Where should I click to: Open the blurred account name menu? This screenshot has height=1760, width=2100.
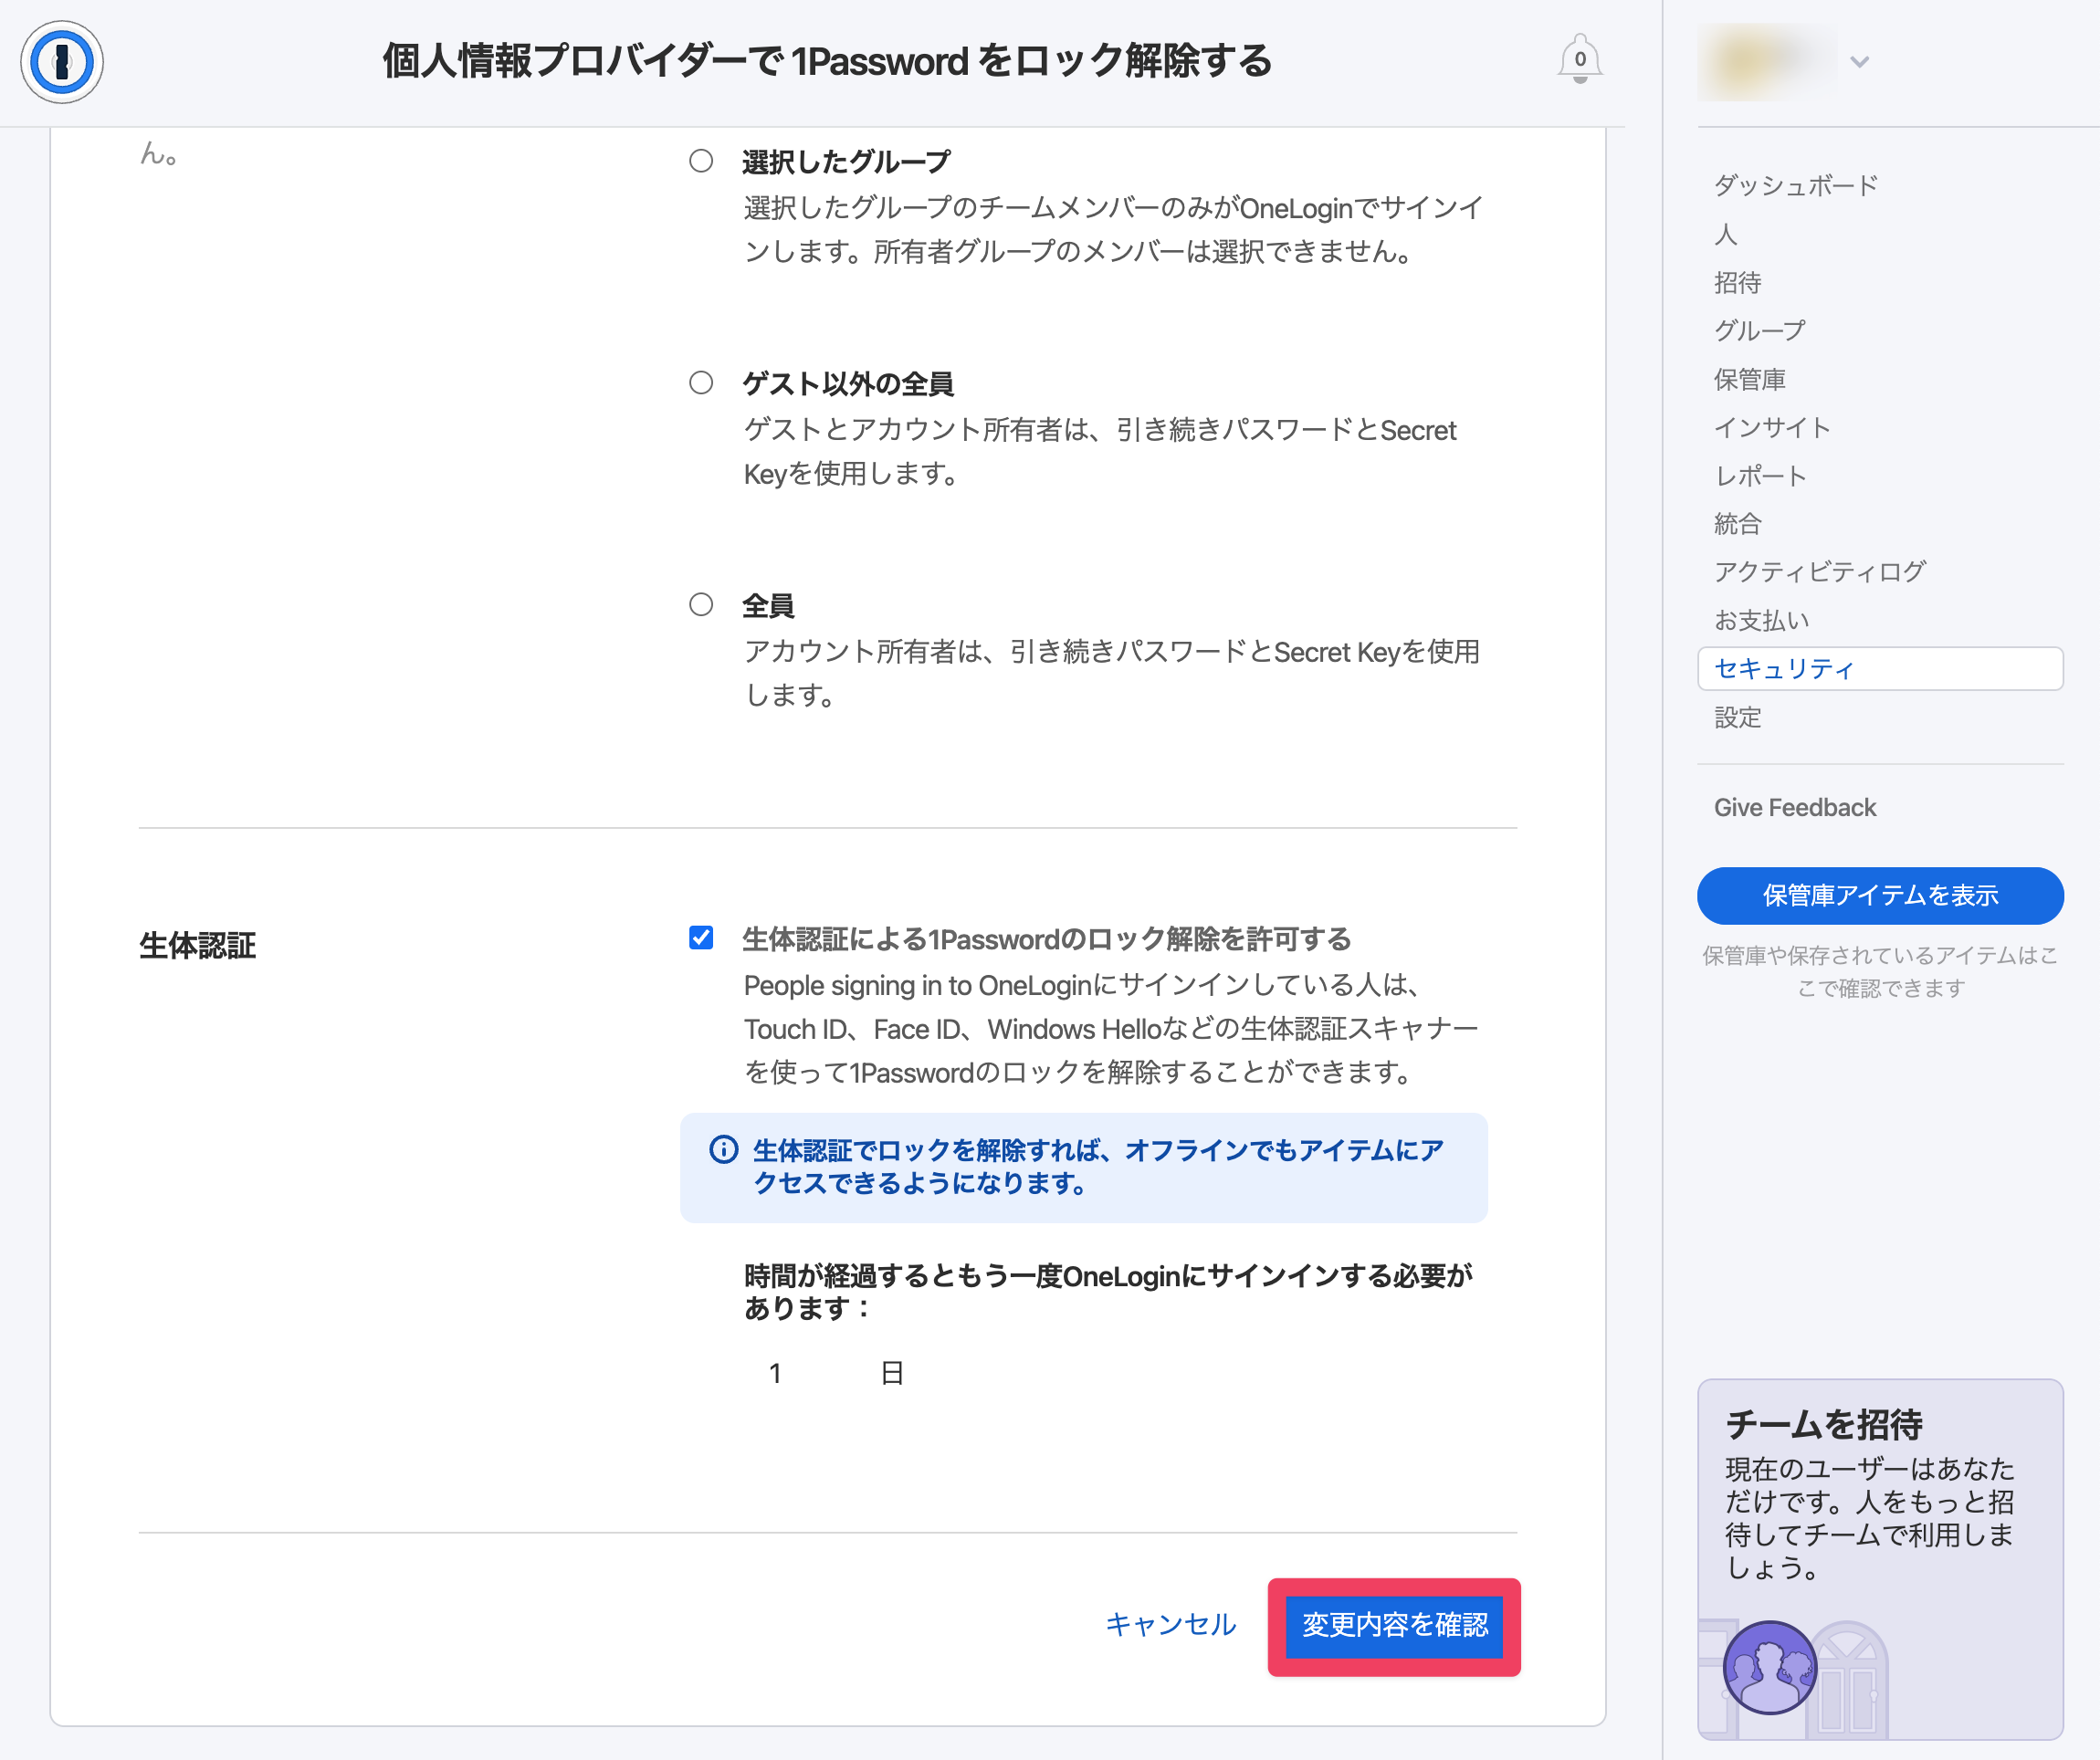tap(1766, 62)
